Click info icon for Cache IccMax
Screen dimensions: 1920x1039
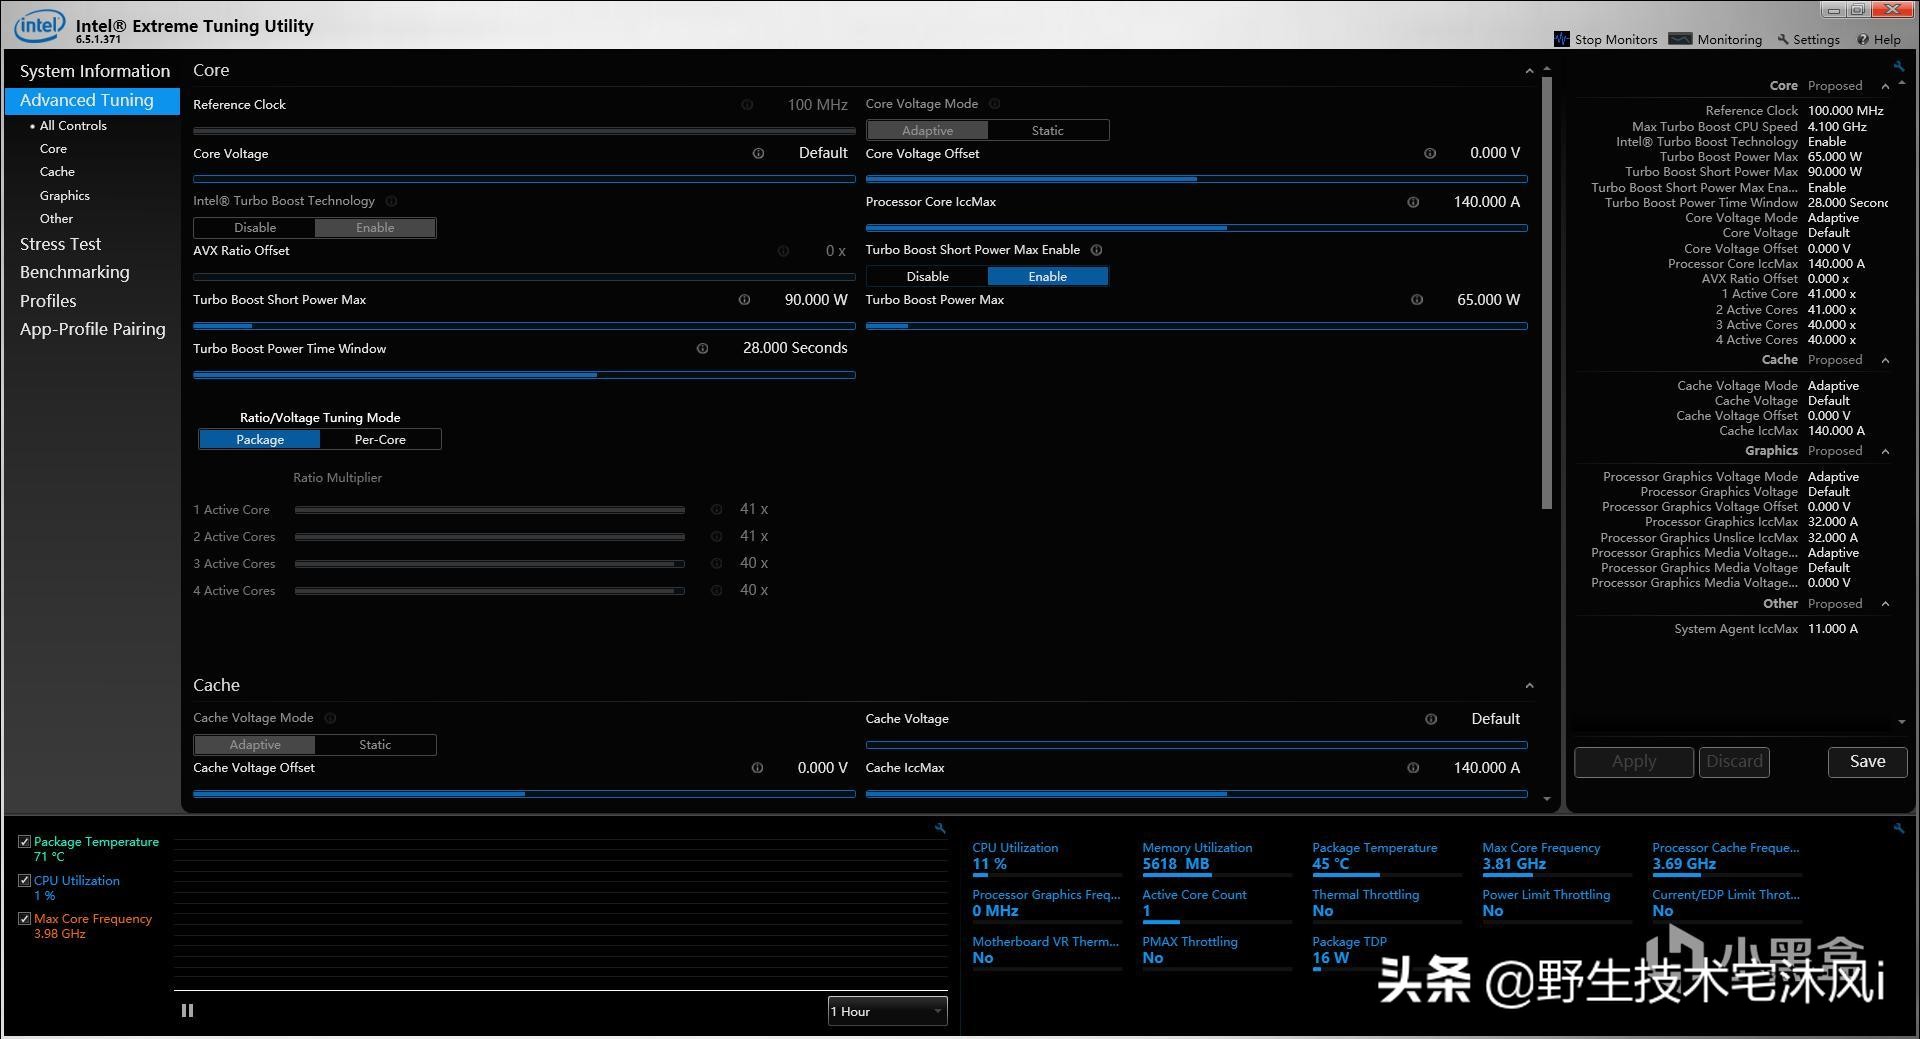[x=1413, y=768]
